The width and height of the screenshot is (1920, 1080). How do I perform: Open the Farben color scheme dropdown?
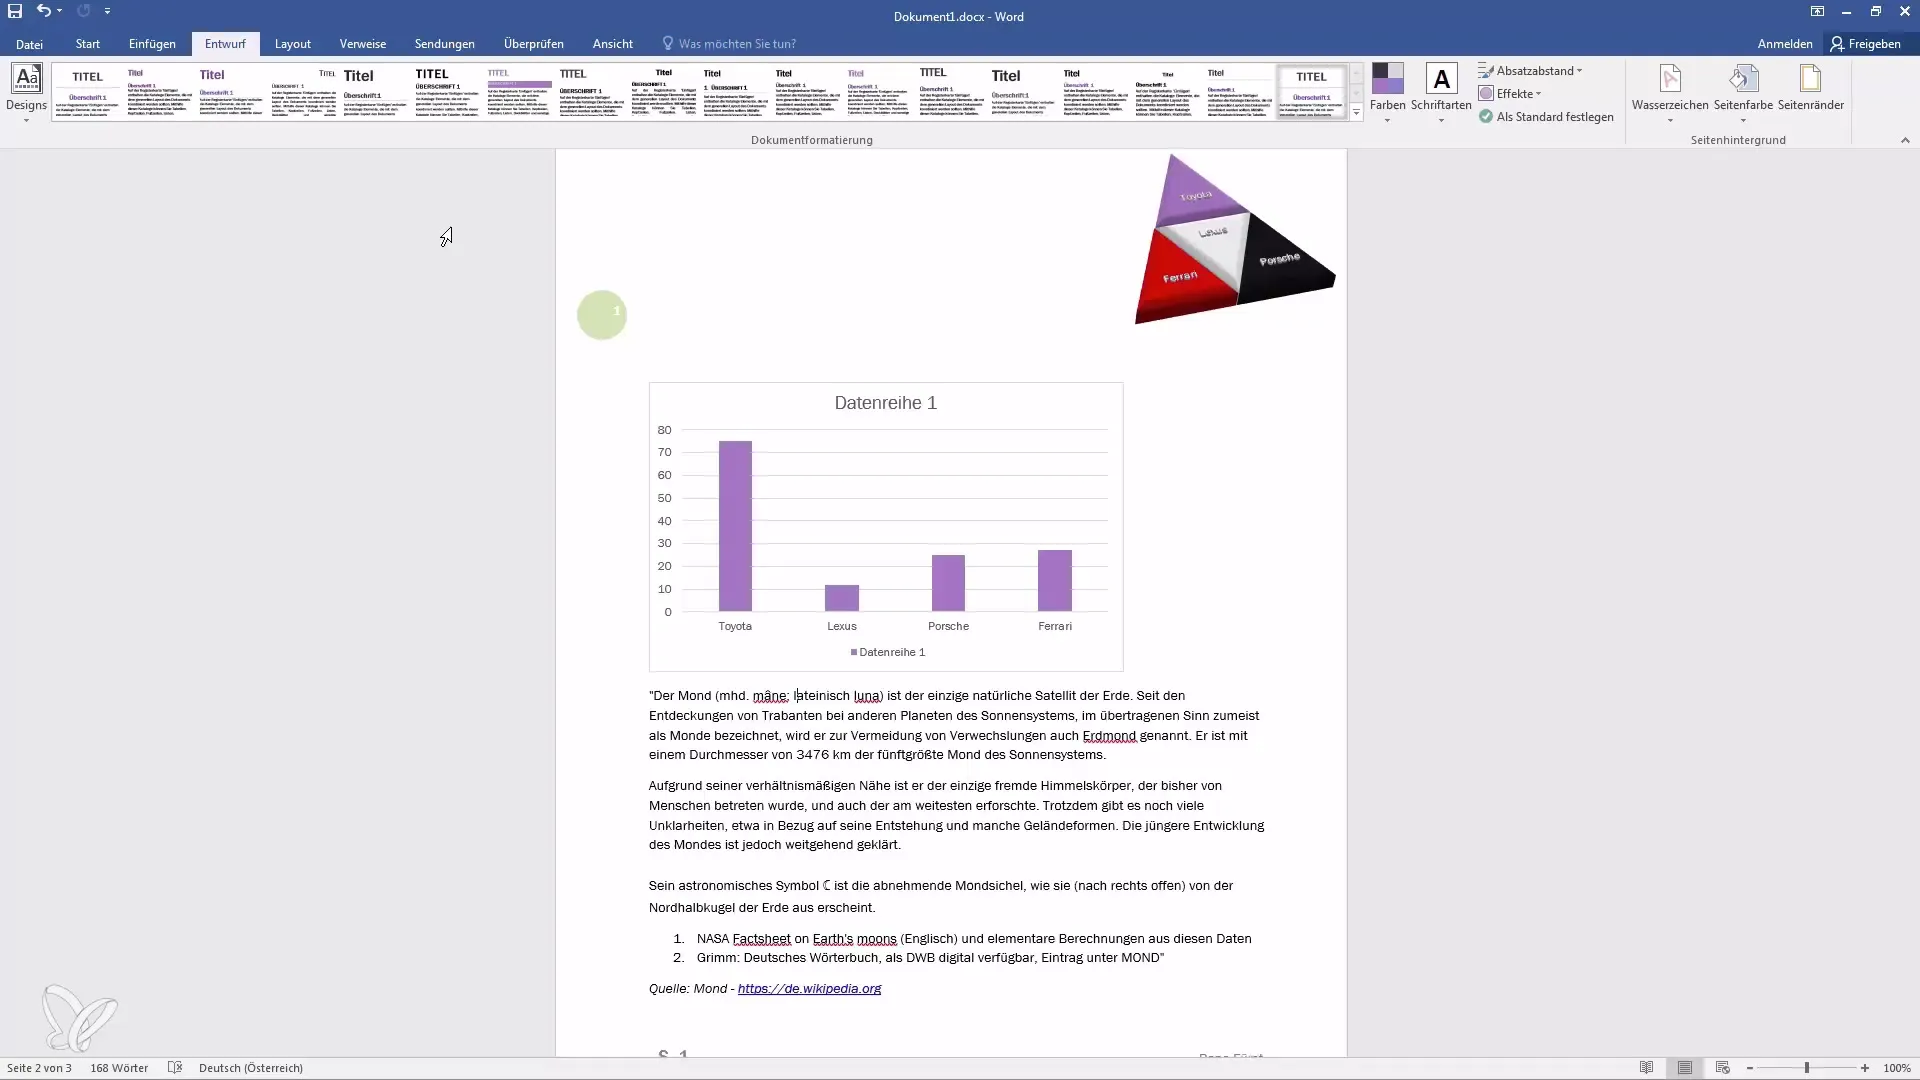click(1388, 94)
